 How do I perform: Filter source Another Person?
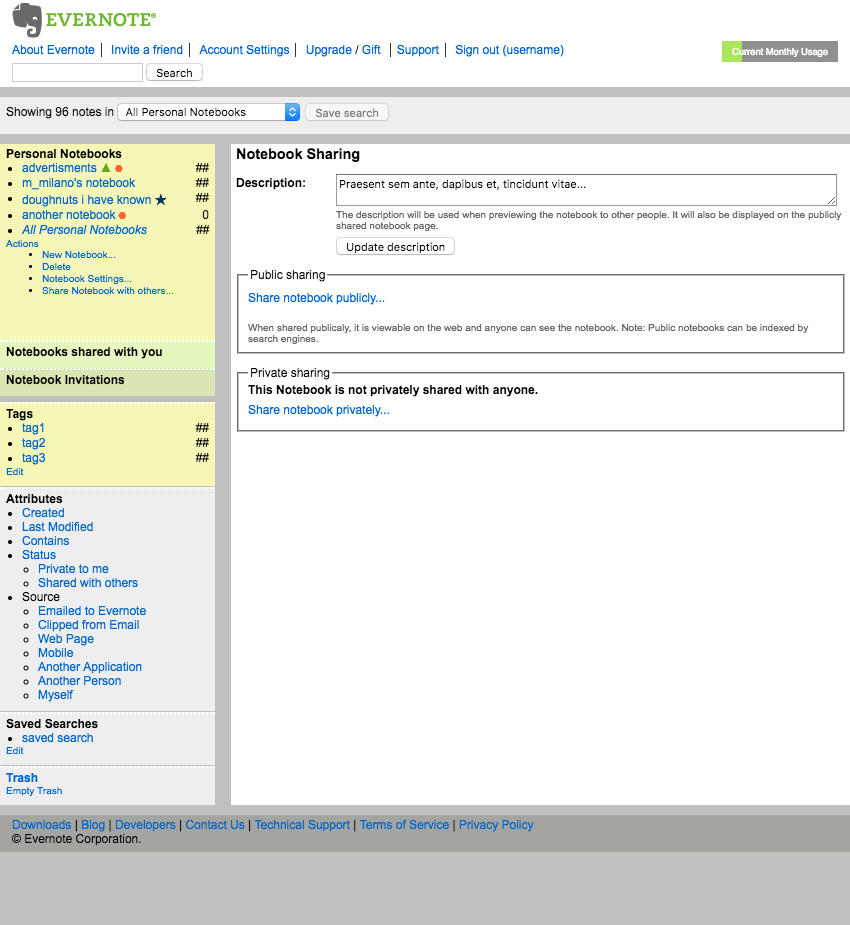point(80,681)
